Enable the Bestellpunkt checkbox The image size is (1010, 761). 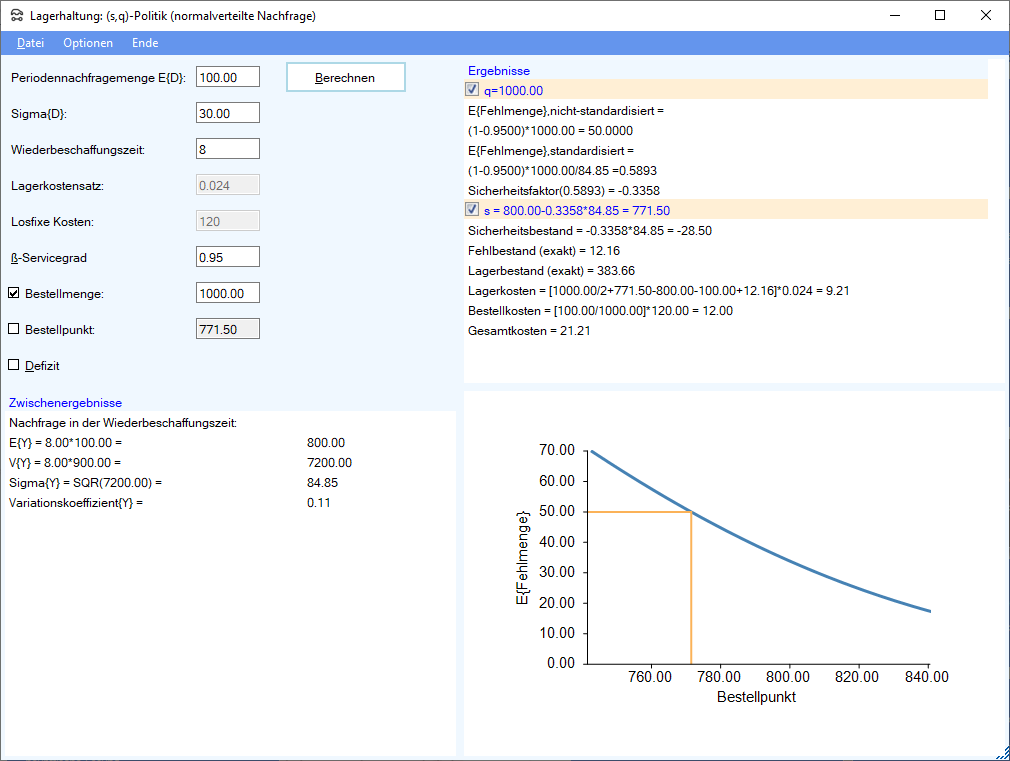14,329
